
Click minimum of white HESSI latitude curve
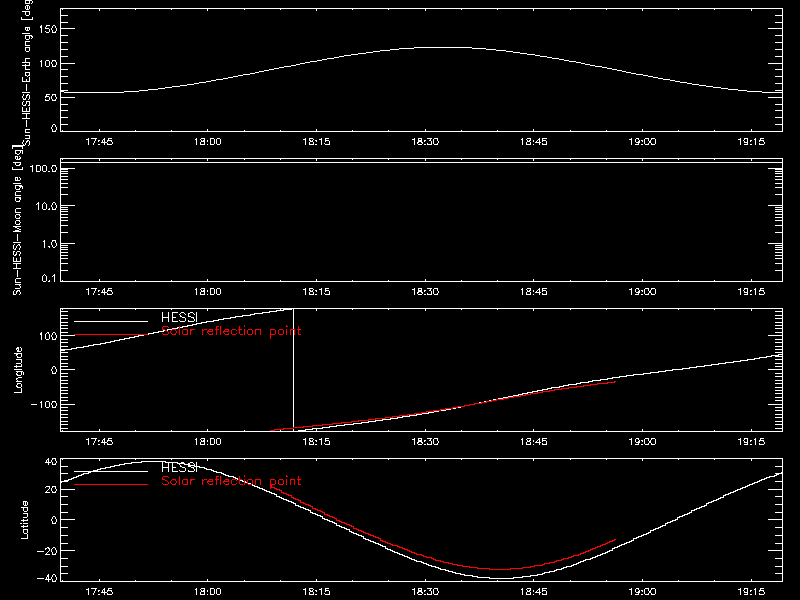click(503, 578)
